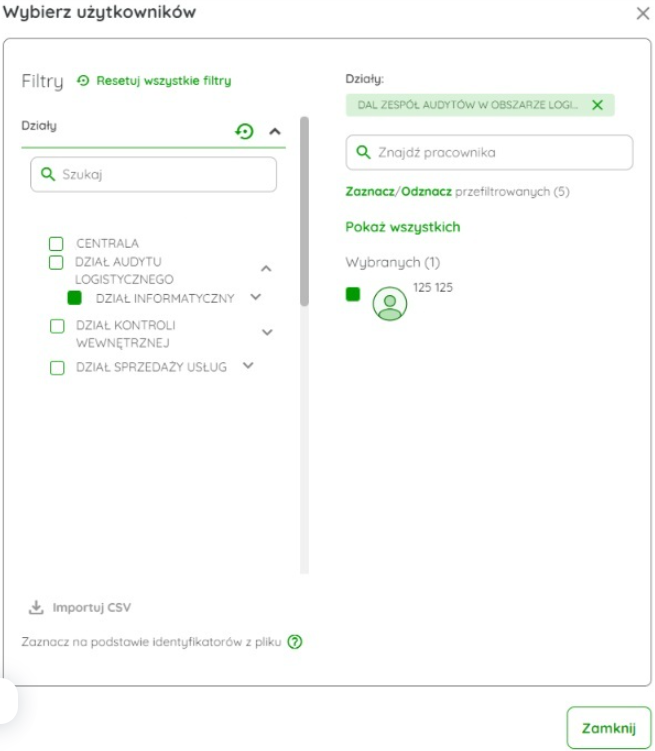The image size is (655, 751).
Task: Check the CENTRALA checkbox
Action: [x=57, y=243]
